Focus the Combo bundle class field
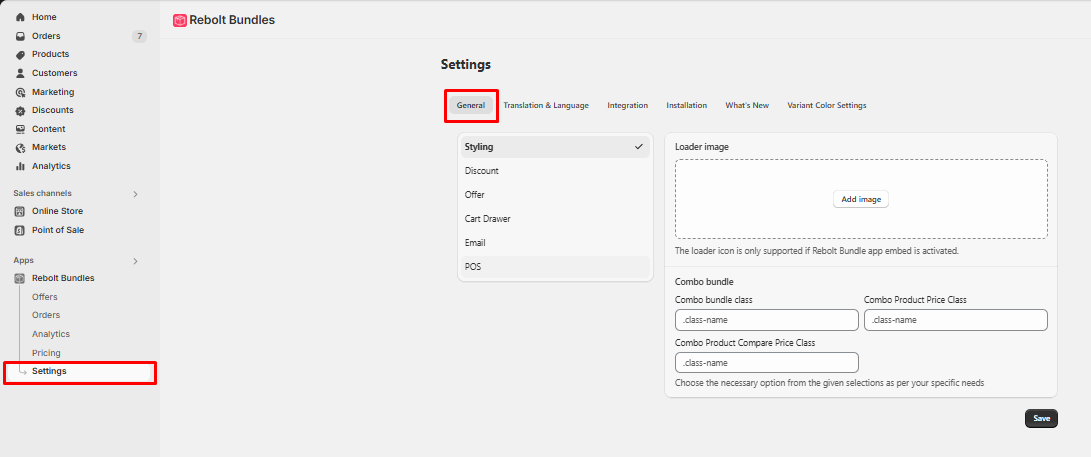The height and width of the screenshot is (457, 1091). pos(767,320)
